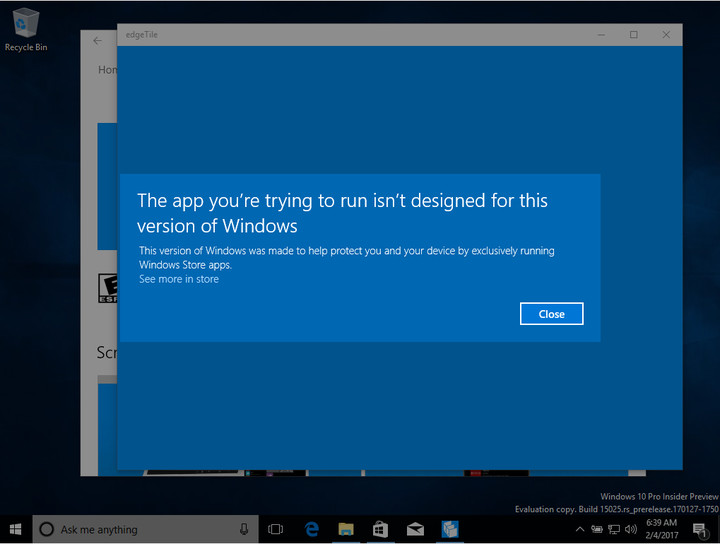Image resolution: width=720 pixels, height=544 pixels.
Task: Open the taskbar clock and date
Action: point(662,529)
